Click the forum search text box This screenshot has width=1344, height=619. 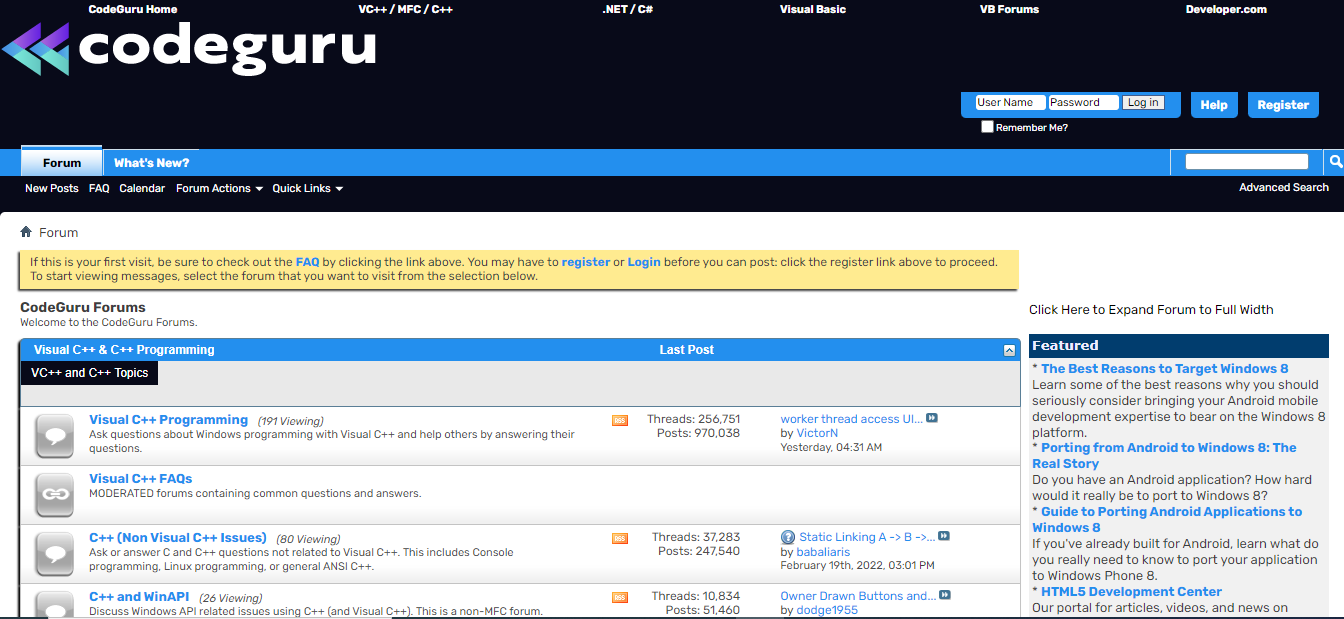1246,162
